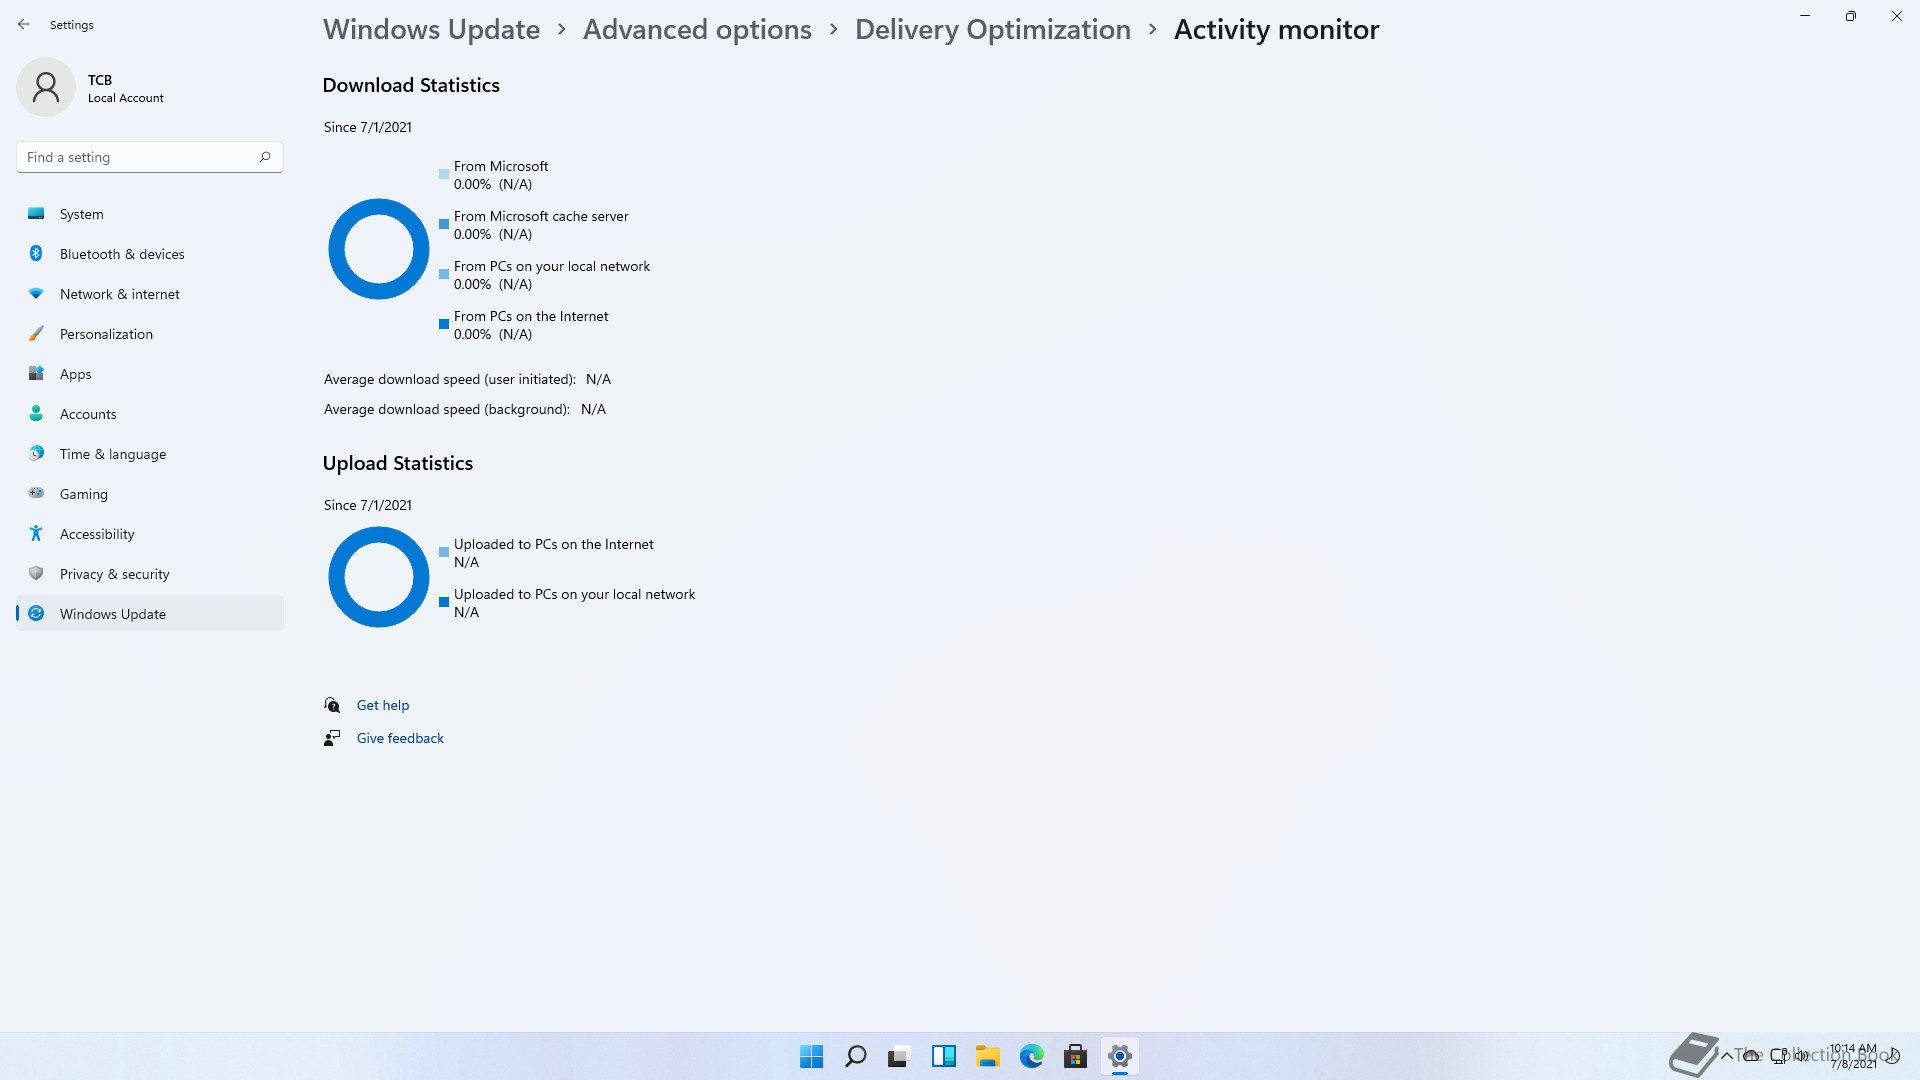This screenshot has height=1080, width=1920.
Task: Click 'Uploaded to PCs on the Internet' label
Action: click(554, 544)
